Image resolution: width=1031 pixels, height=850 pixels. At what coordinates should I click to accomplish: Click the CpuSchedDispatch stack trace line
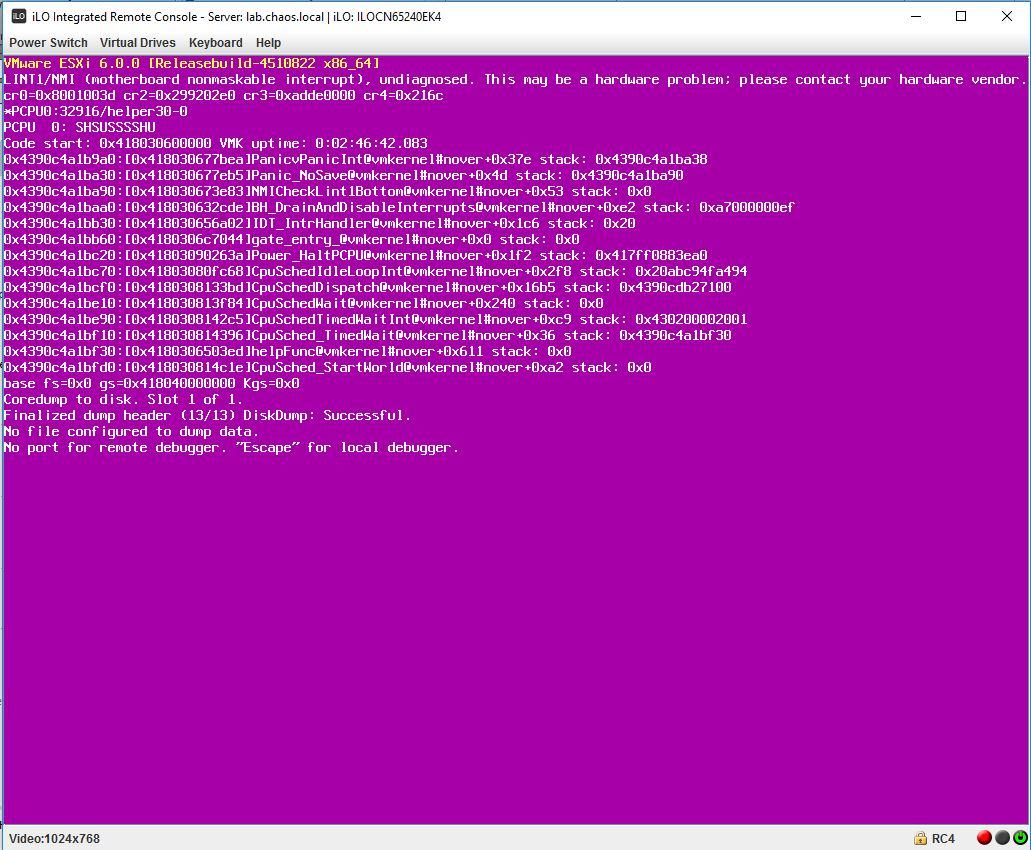[368, 287]
